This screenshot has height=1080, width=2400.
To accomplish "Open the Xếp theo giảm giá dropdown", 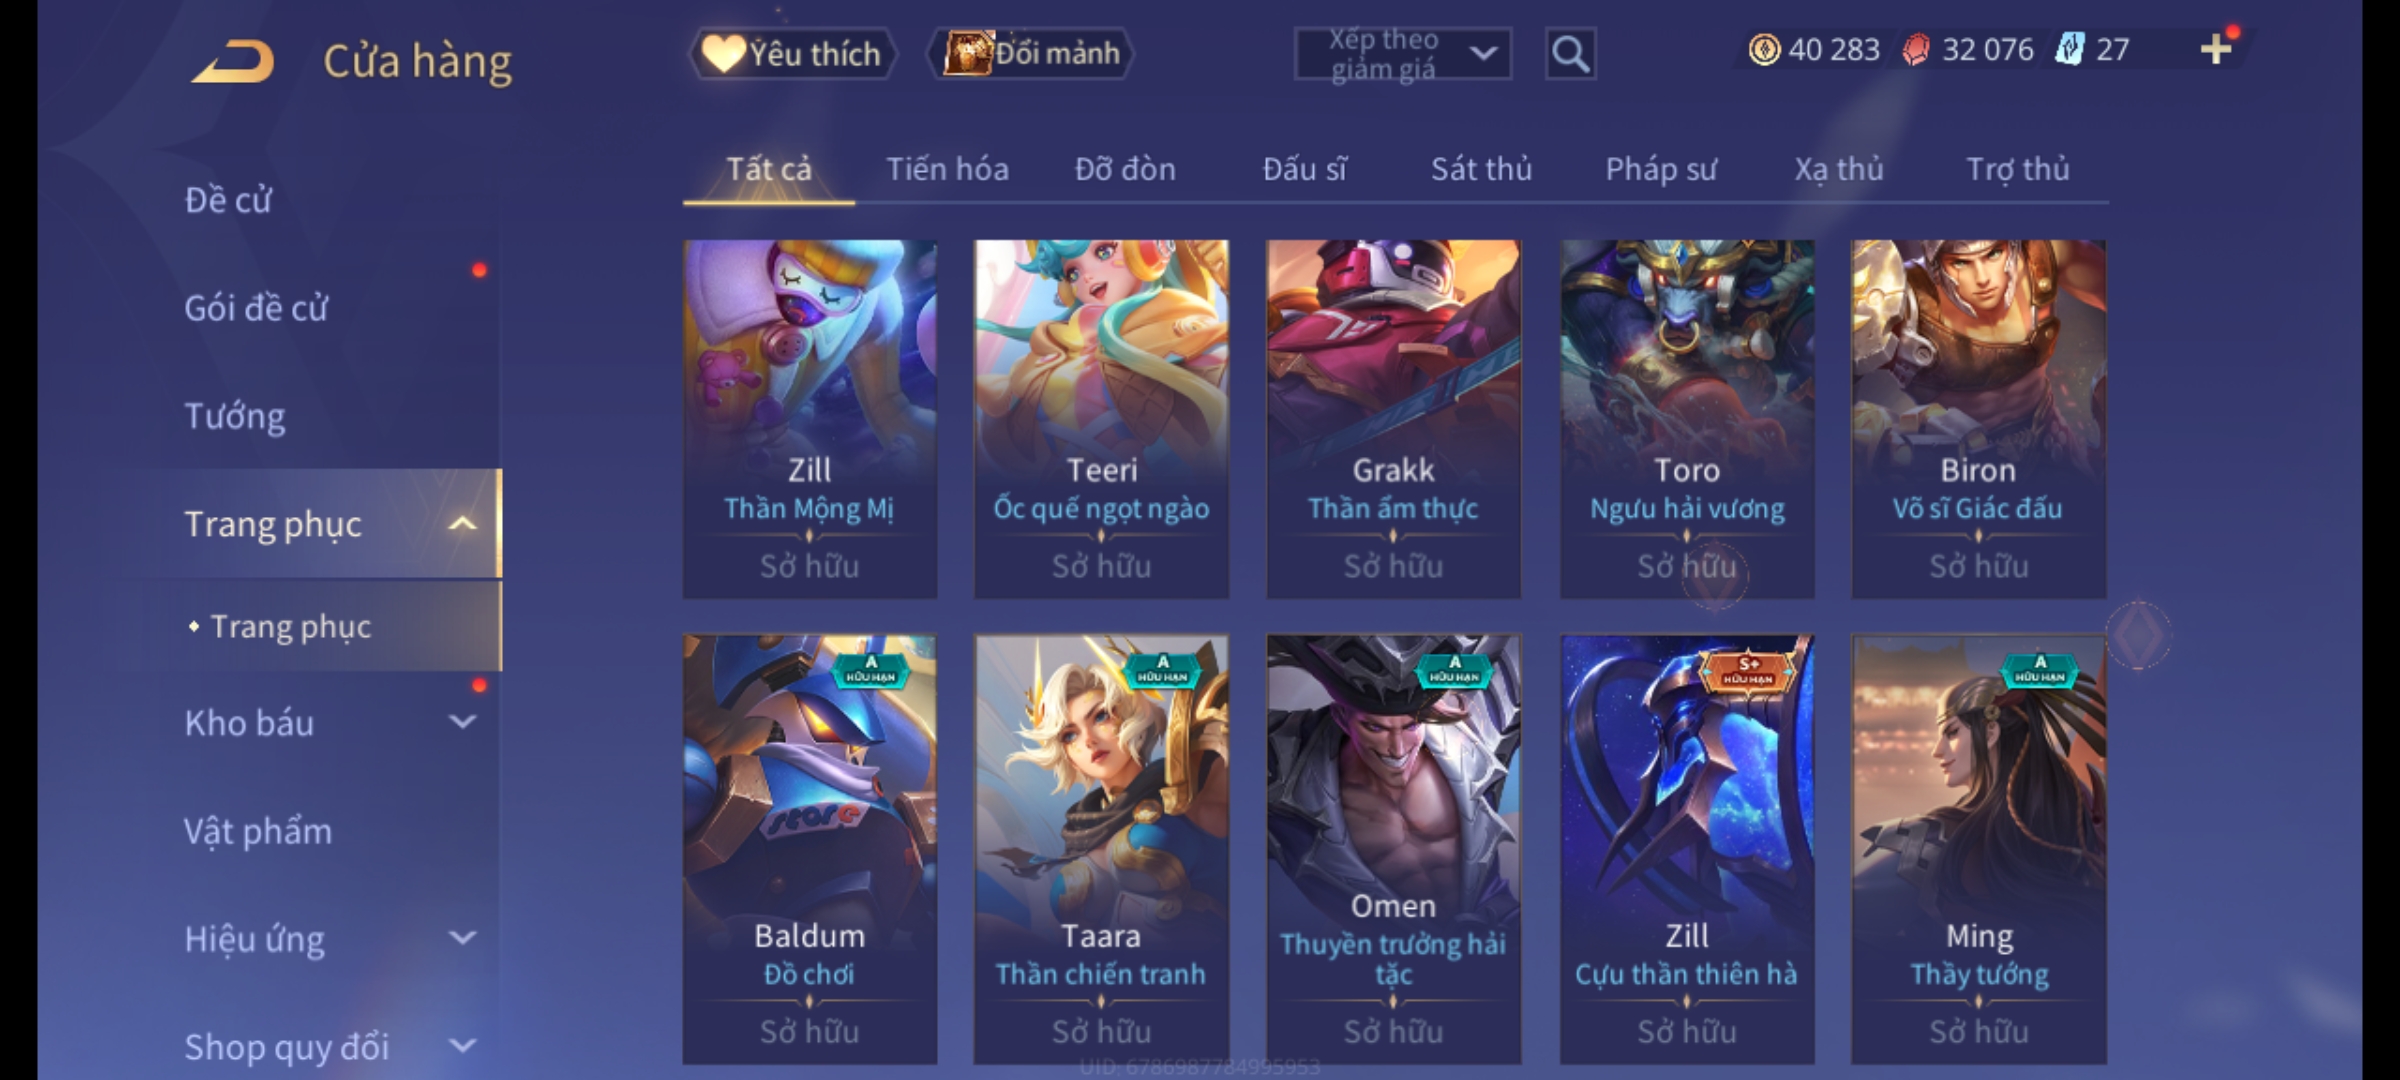I will (1402, 54).
